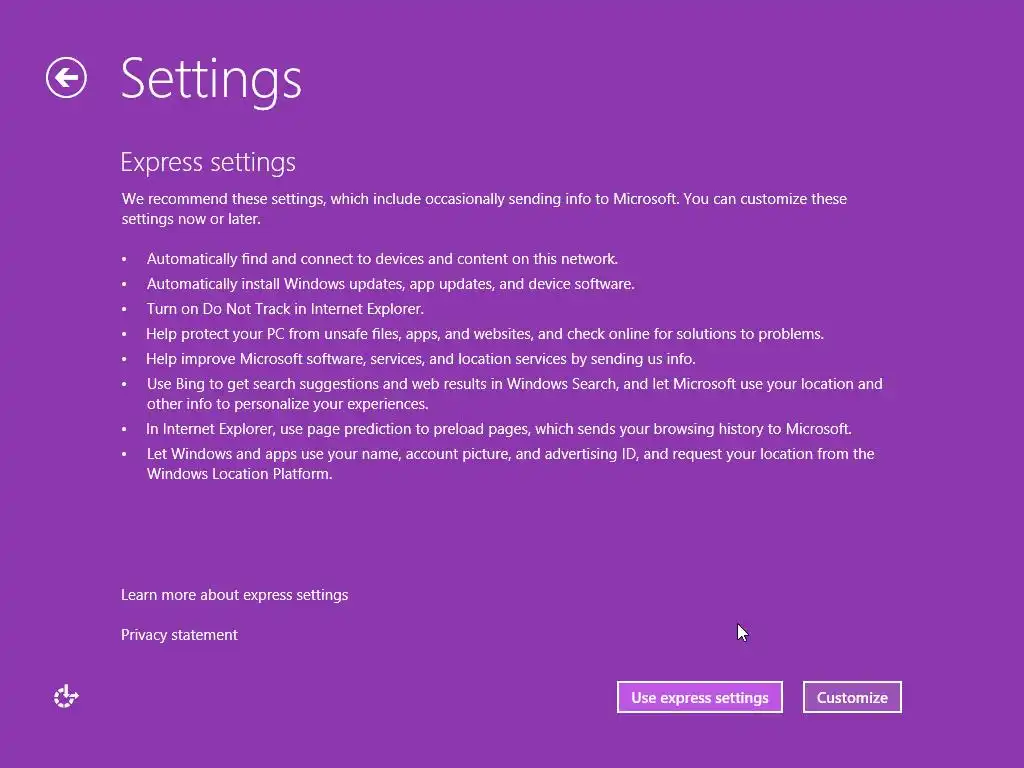Click the 'In Internet Explorer, use page prediction' line

click(x=499, y=429)
